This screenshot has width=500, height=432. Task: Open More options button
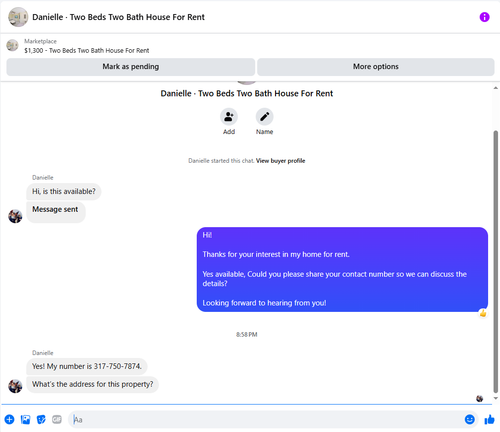(x=376, y=67)
